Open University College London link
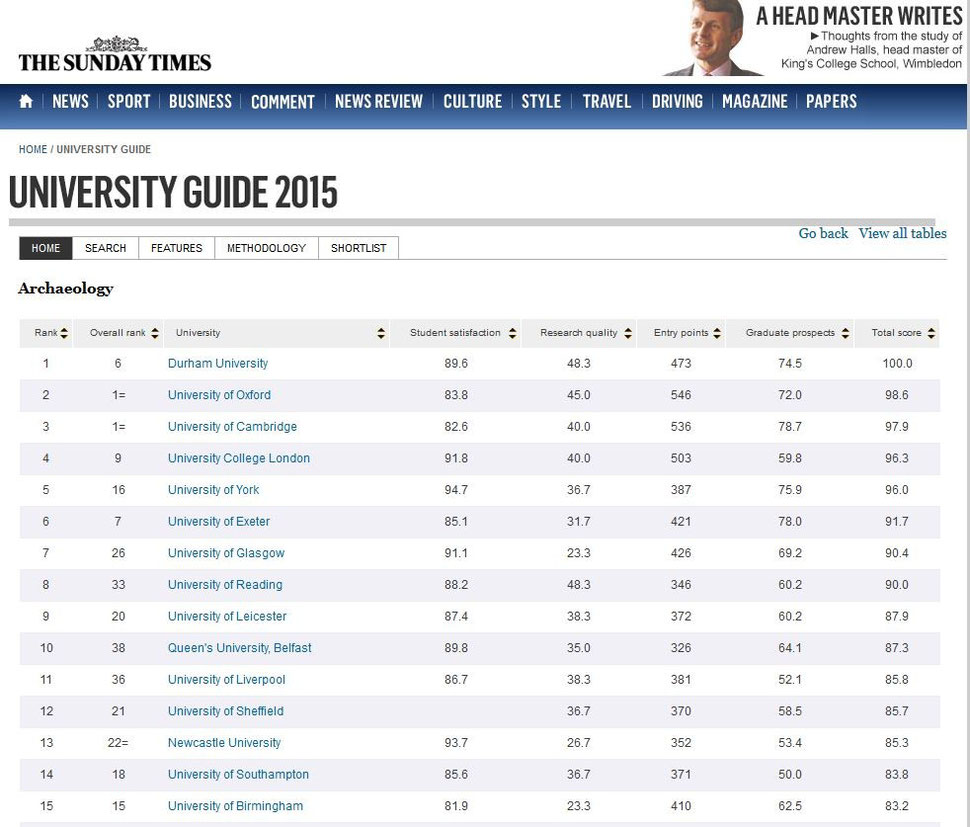The height and width of the screenshot is (827, 970). coord(239,458)
